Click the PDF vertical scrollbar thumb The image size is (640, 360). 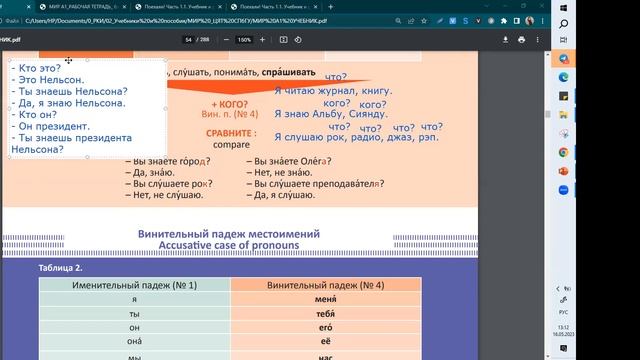[548, 114]
